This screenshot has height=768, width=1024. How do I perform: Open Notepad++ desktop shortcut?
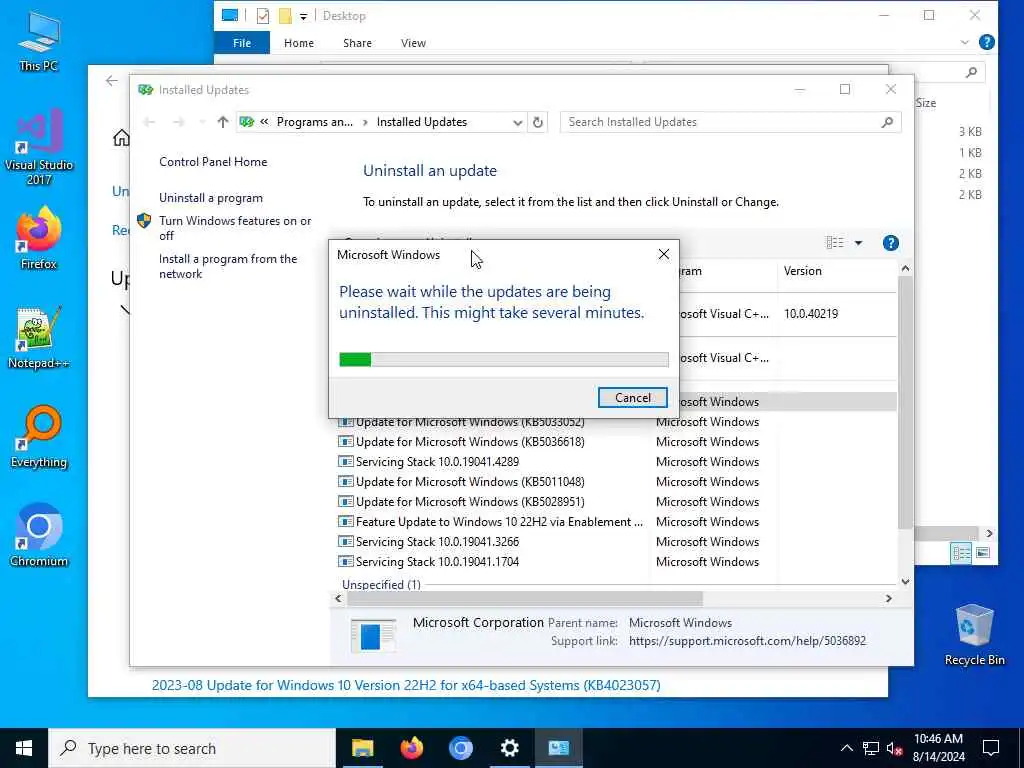tap(39, 338)
